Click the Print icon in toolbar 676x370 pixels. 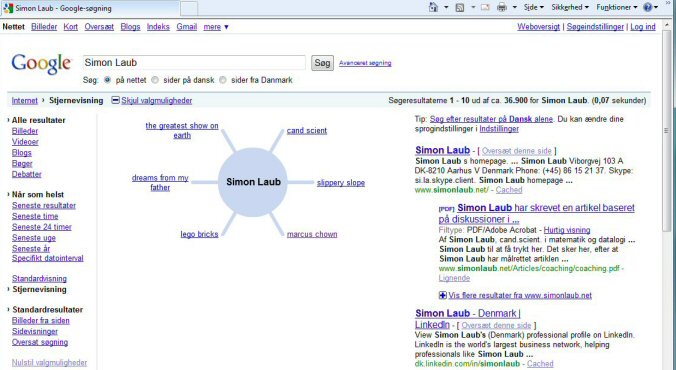coord(502,7)
